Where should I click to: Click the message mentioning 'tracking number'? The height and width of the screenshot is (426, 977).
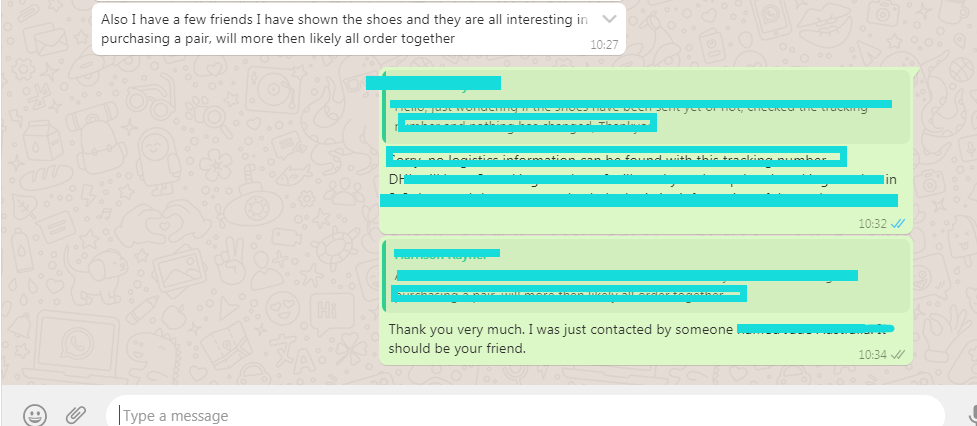point(615,160)
